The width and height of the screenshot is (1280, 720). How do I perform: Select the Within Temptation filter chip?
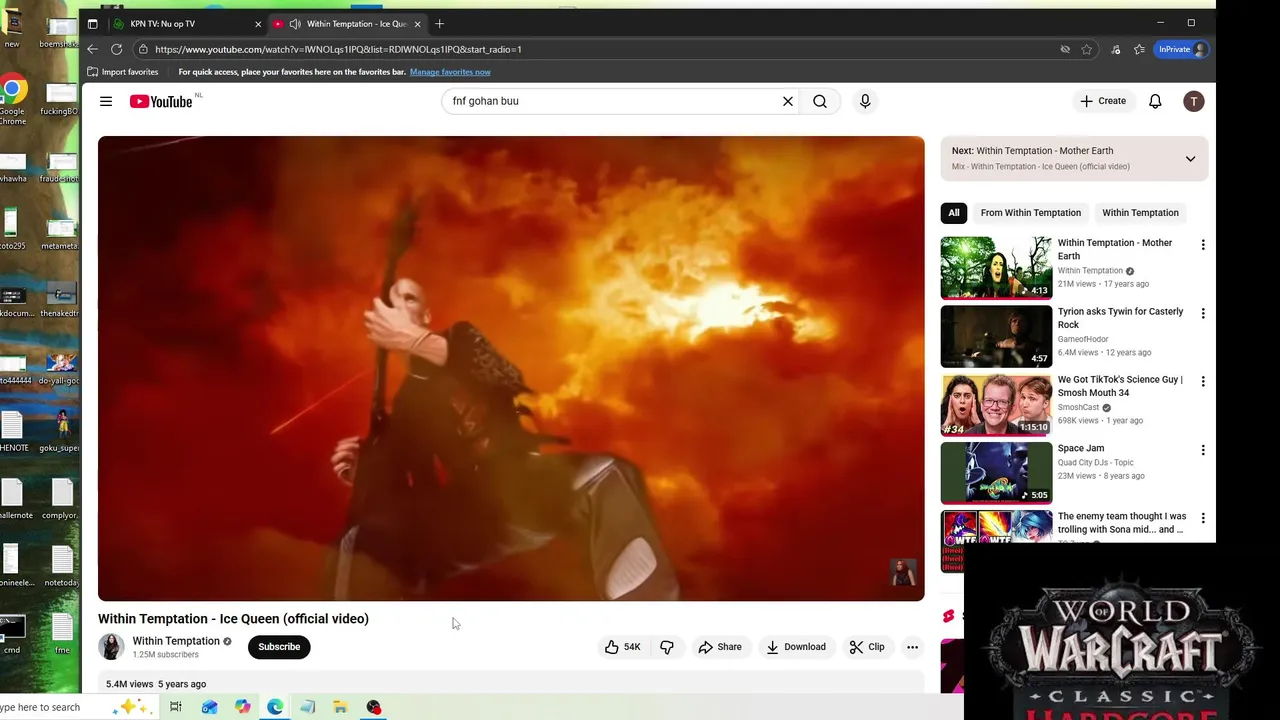[x=1140, y=213]
